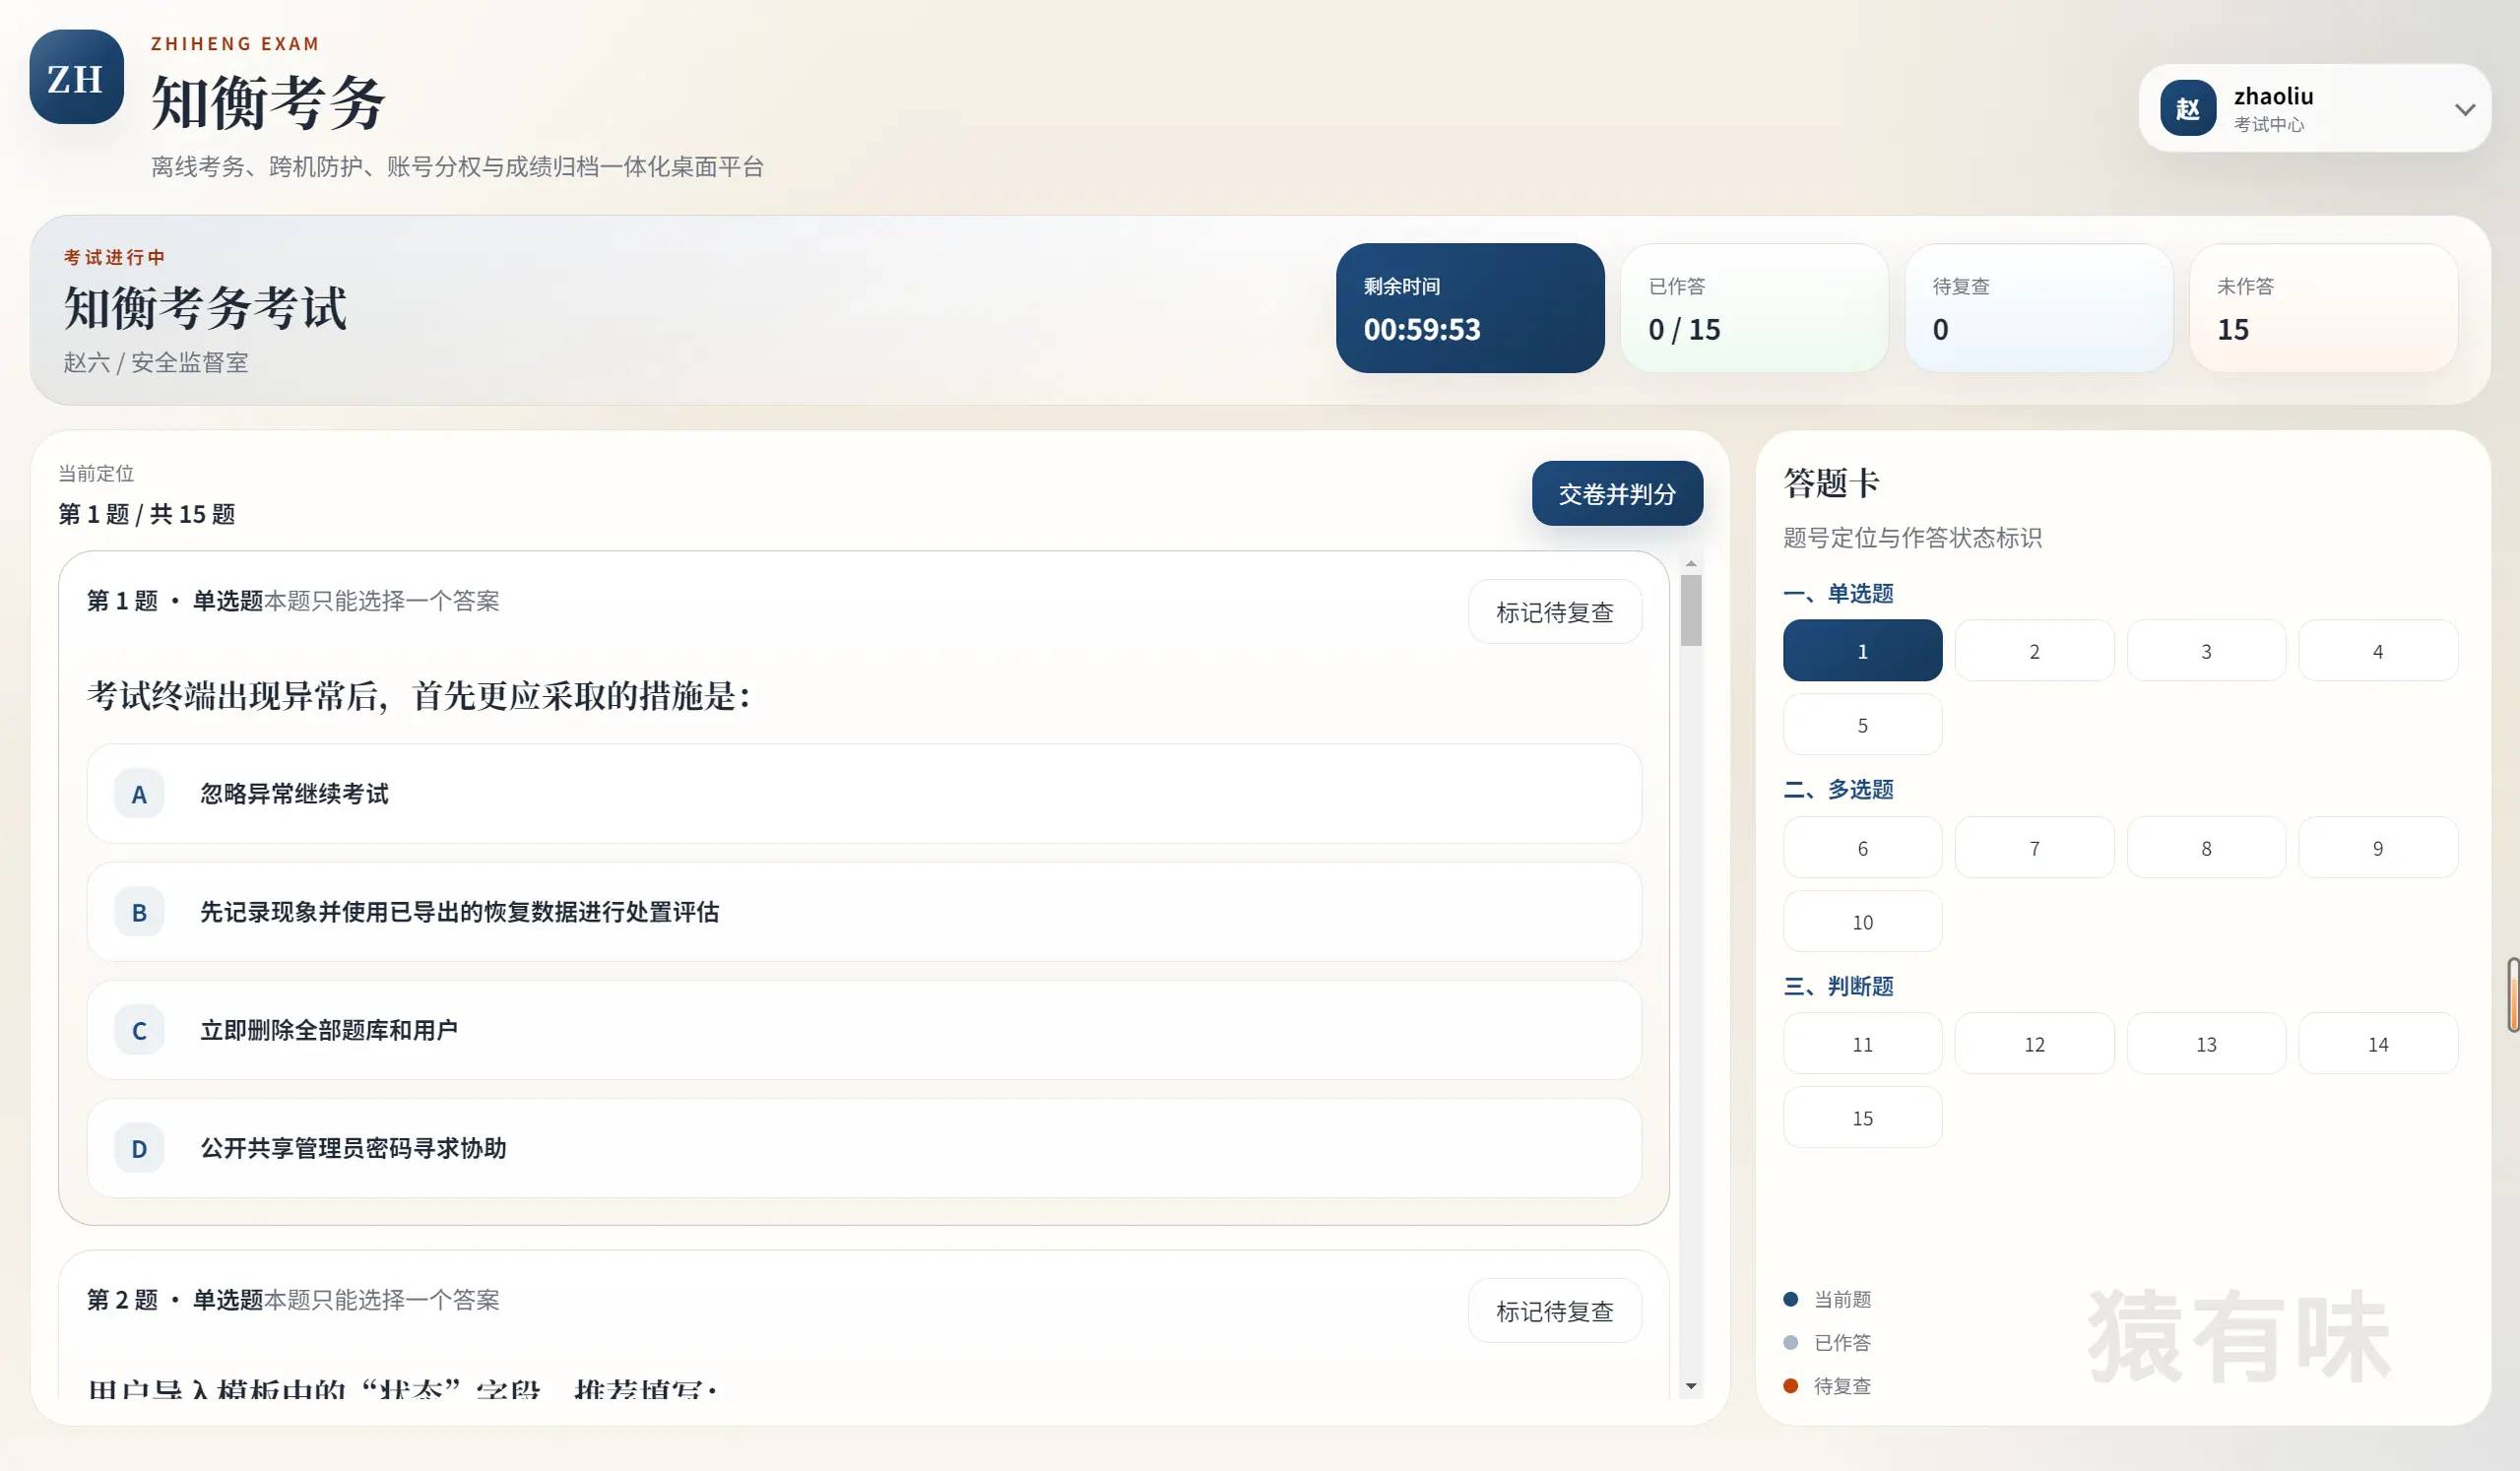Click the ZH logo icon
The image size is (2520, 1471).
[x=75, y=78]
